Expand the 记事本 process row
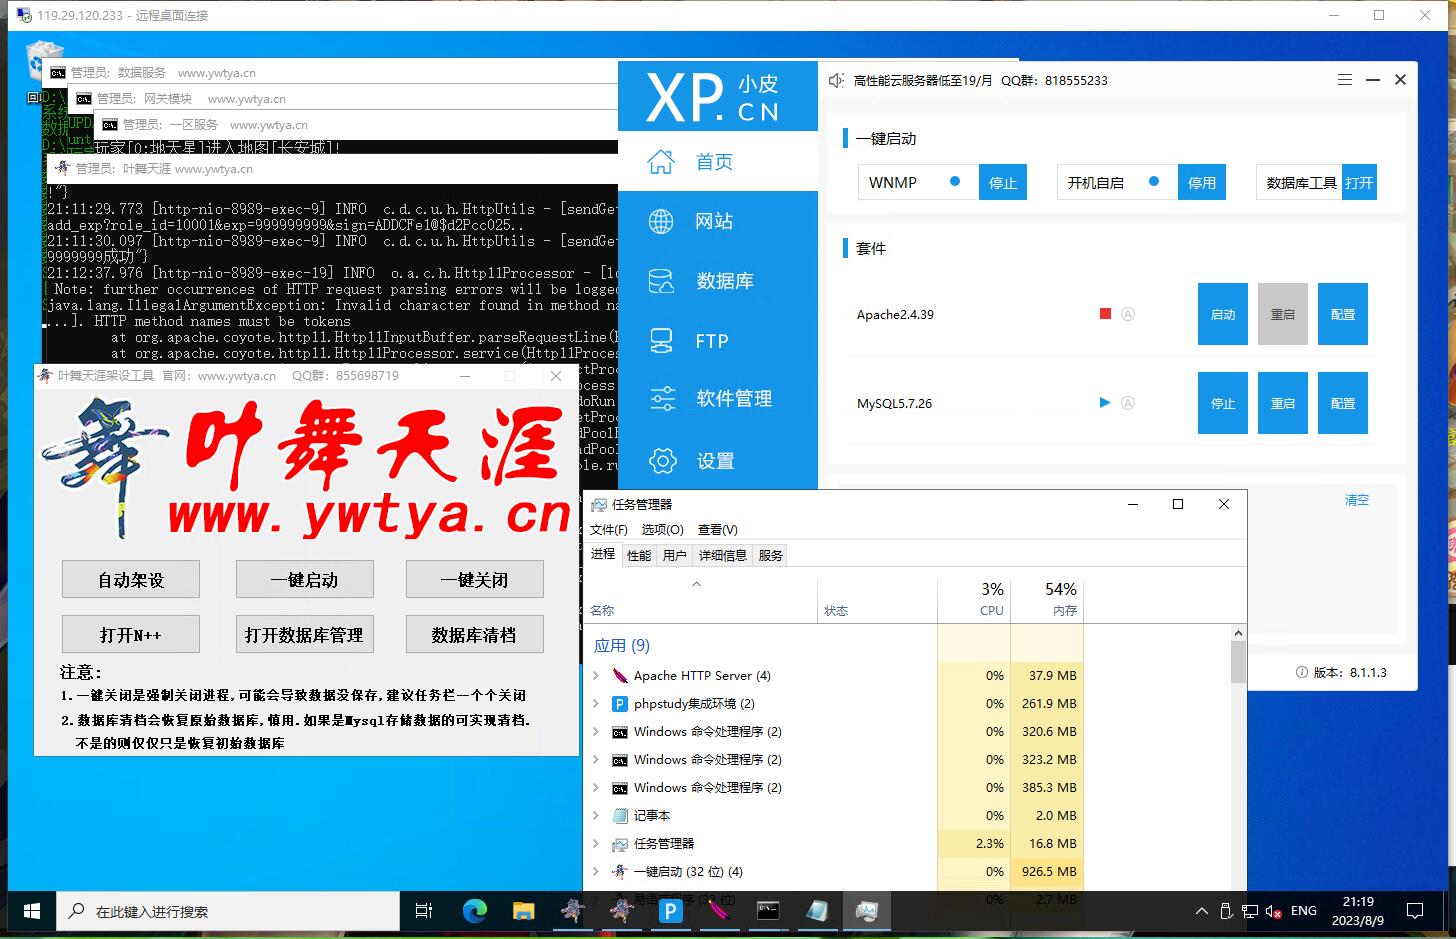Viewport: 1456px width, 939px height. 596,816
